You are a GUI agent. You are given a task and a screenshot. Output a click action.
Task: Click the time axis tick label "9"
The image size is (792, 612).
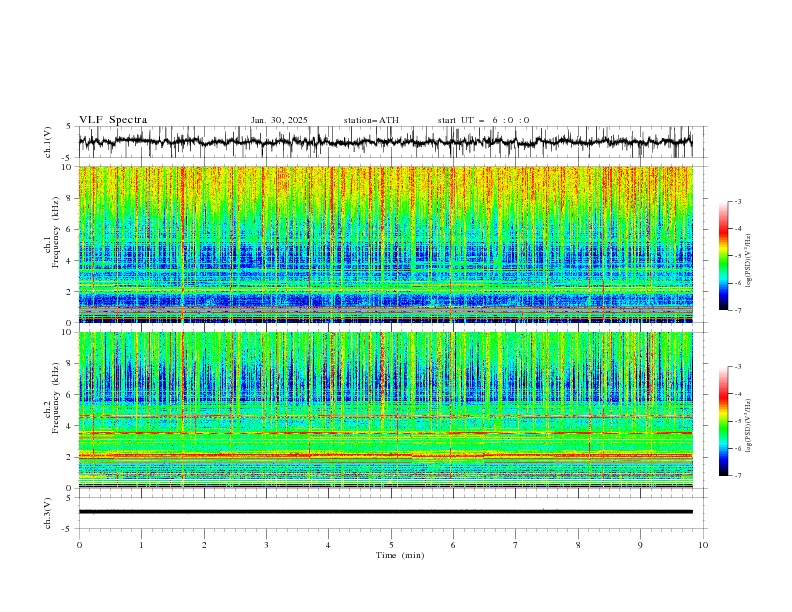tap(640, 545)
